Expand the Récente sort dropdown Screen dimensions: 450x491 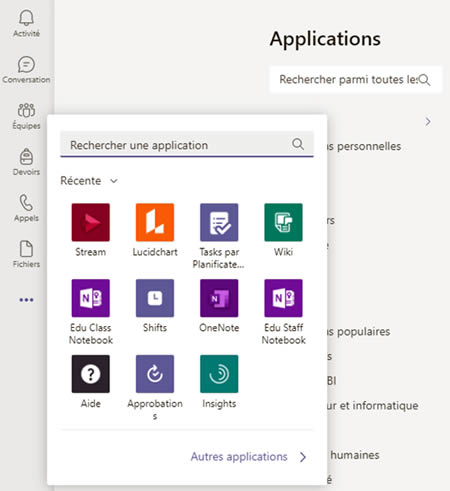click(x=89, y=181)
